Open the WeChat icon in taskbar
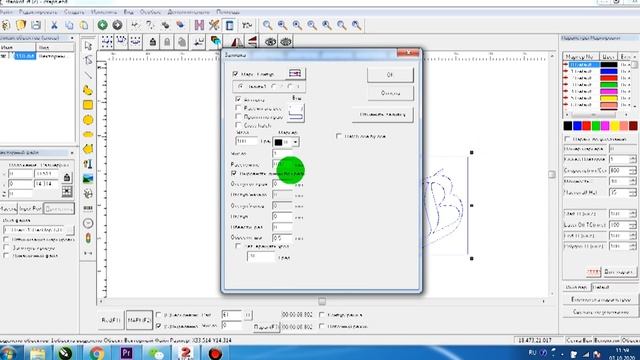Viewport: 640px width, 360px height. (156, 353)
